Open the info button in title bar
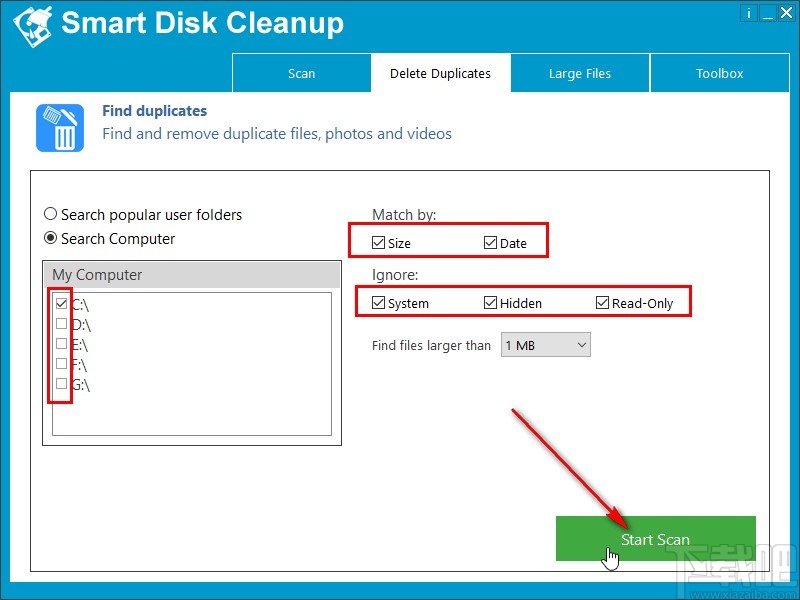Image resolution: width=800 pixels, height=600 pixels. coord(748,13)
